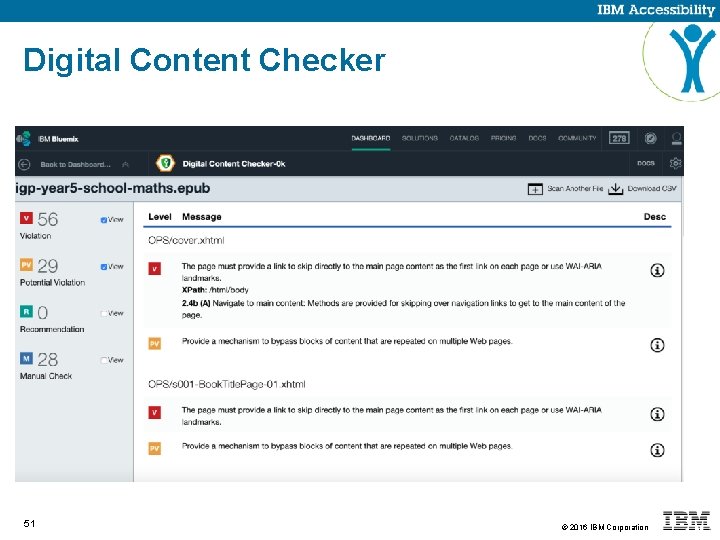Screen dimensions: 720x540
Task: Click the 0 Recommendation count
Action: point(42,313)
